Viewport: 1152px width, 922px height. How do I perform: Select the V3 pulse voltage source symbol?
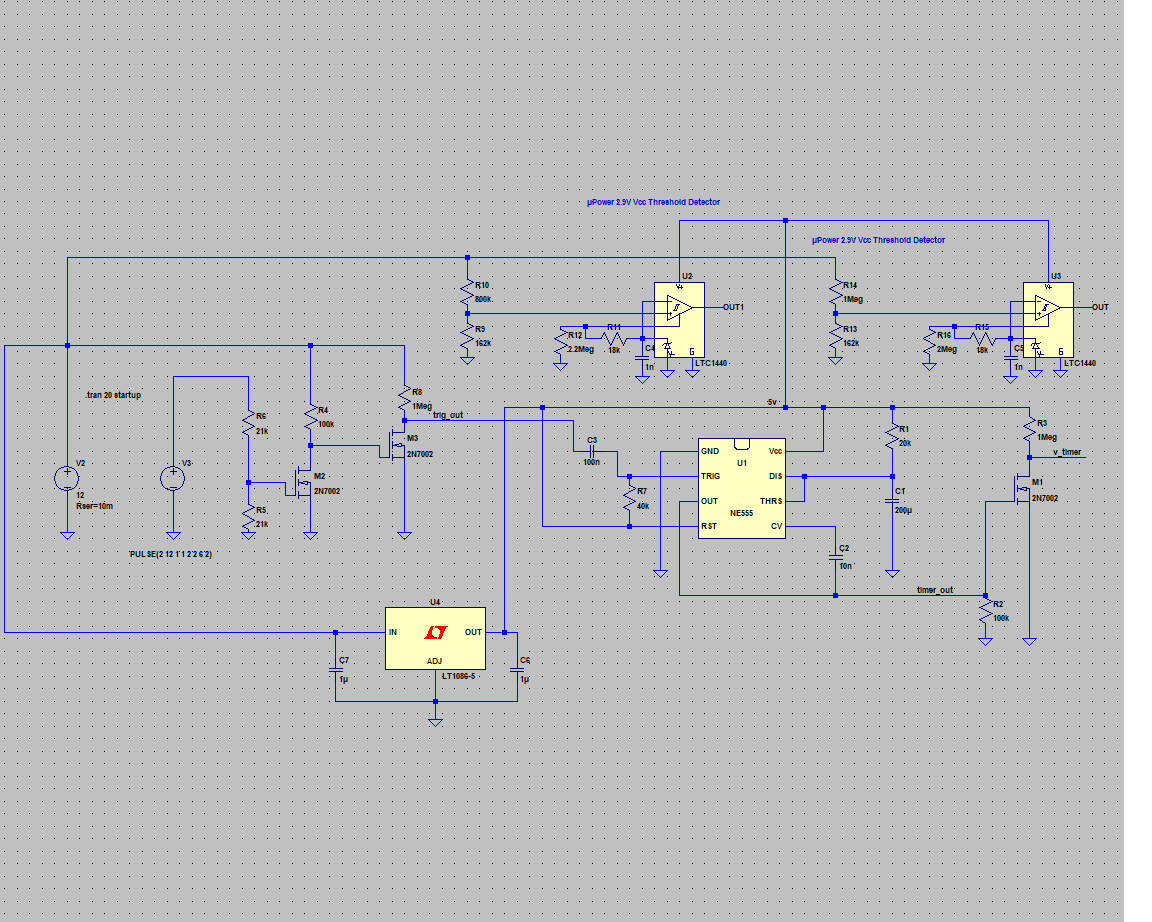[173, 478]
